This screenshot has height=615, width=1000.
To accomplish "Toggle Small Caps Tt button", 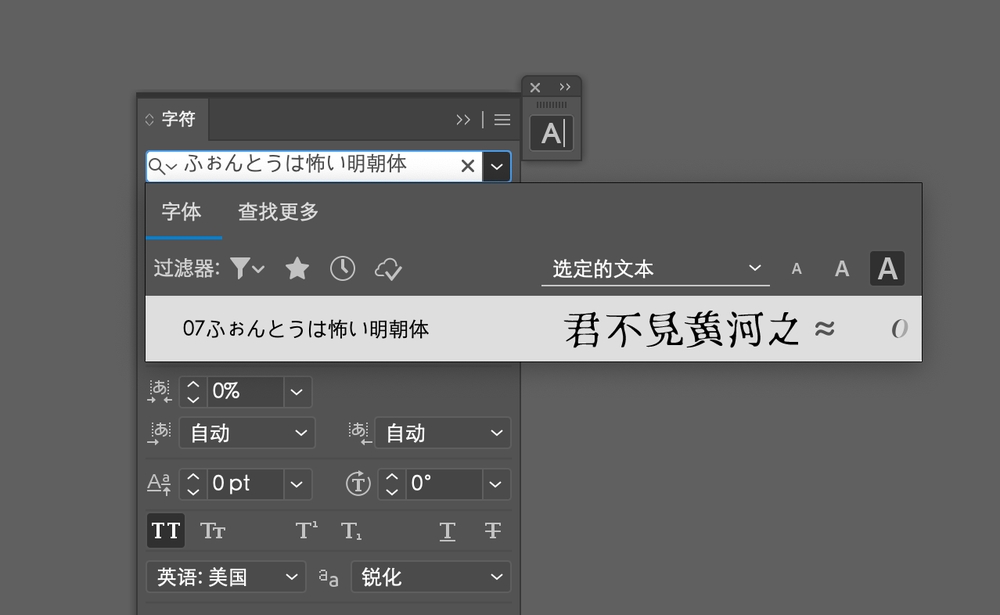I will tap(212, 530).
